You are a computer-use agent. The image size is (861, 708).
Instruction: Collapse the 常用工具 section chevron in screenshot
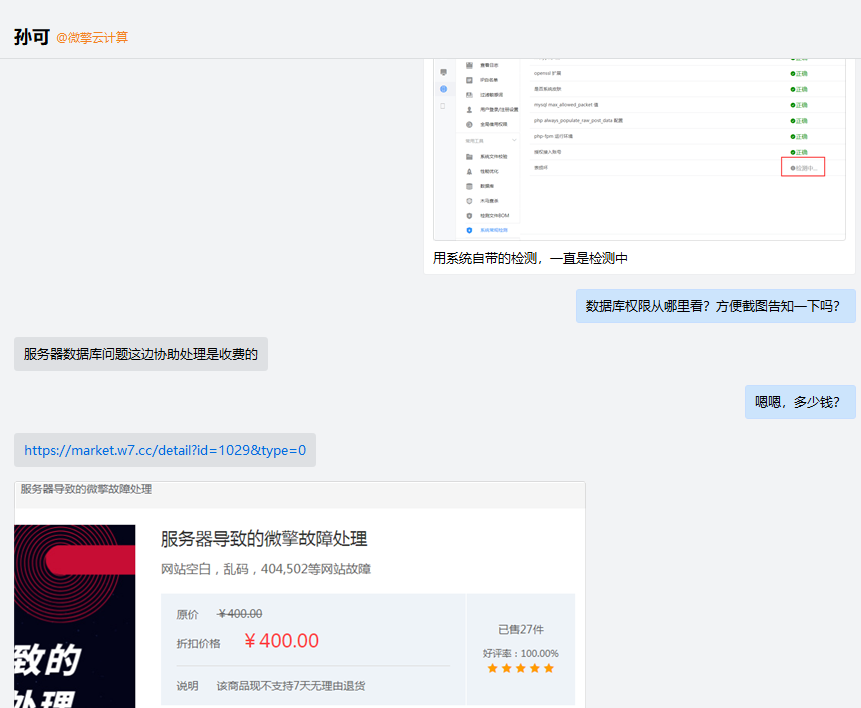click(x=514, y=141)
